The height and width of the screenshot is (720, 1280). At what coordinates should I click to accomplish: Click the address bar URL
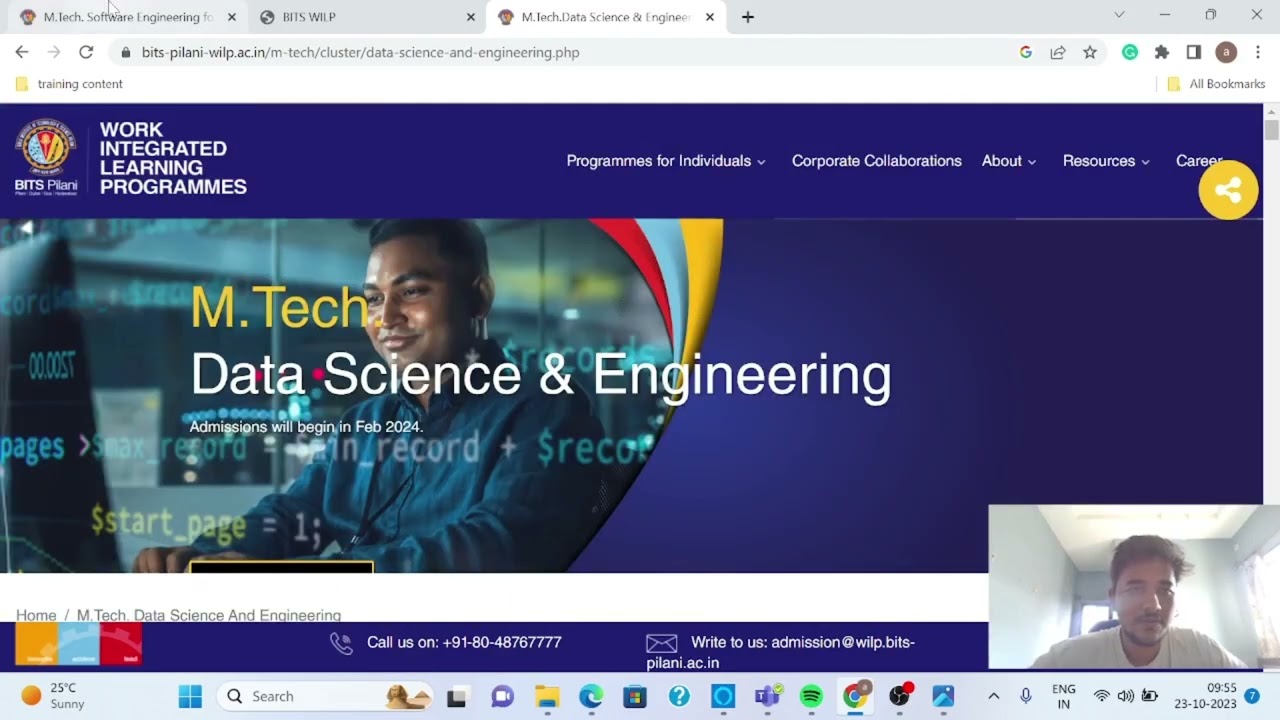pyautogui.click(x=360, y=52)
